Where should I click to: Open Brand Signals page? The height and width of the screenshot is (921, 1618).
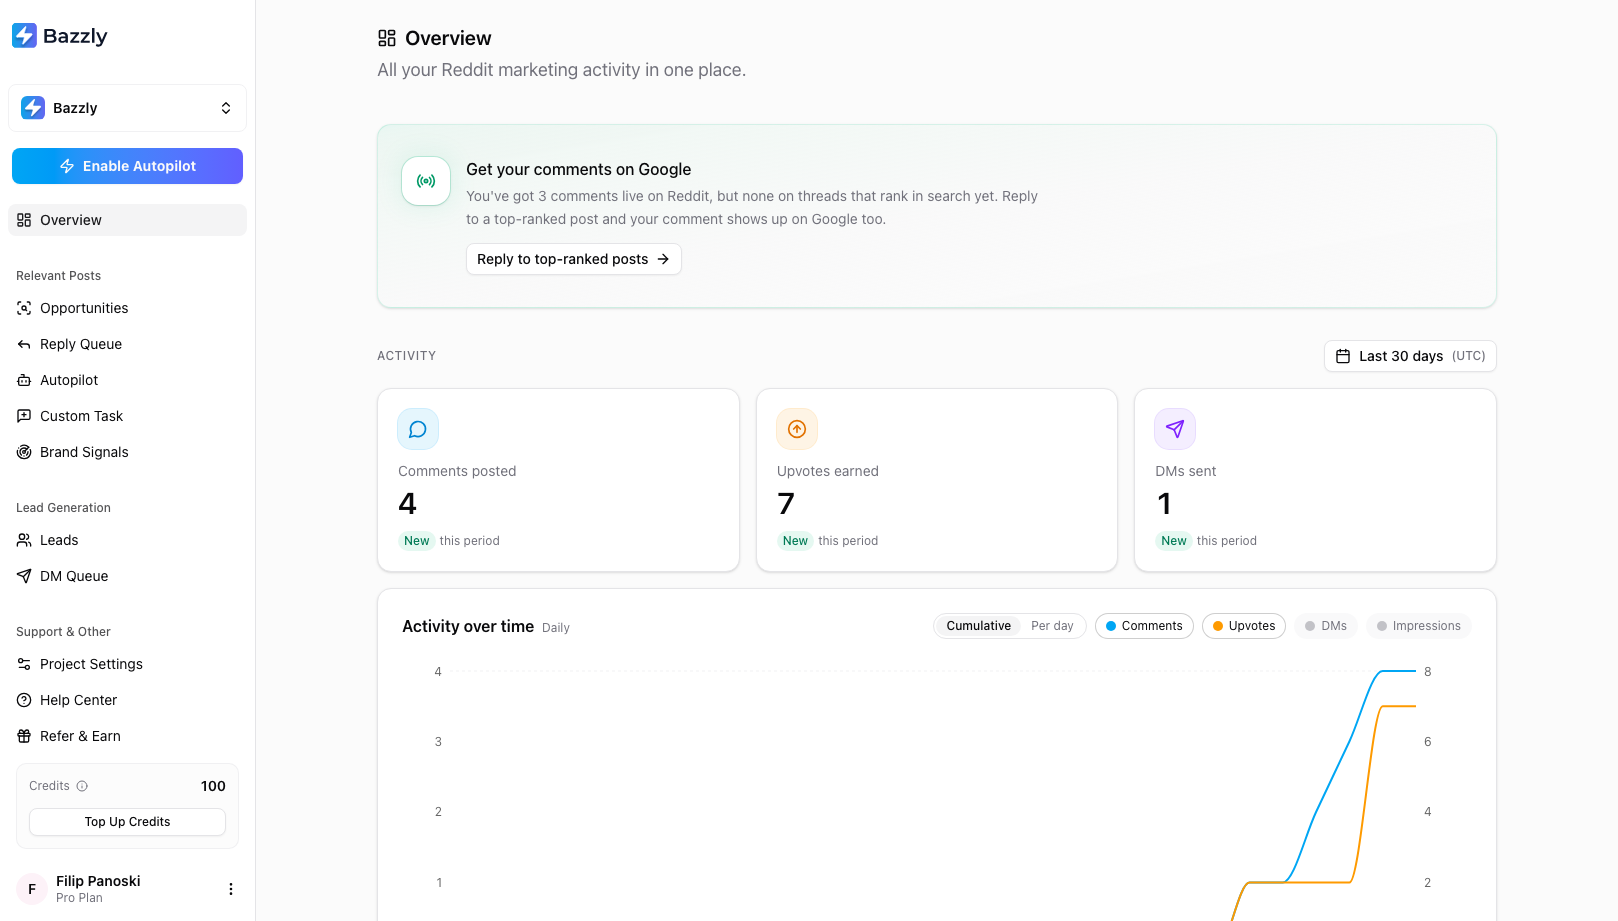(127, 452)
